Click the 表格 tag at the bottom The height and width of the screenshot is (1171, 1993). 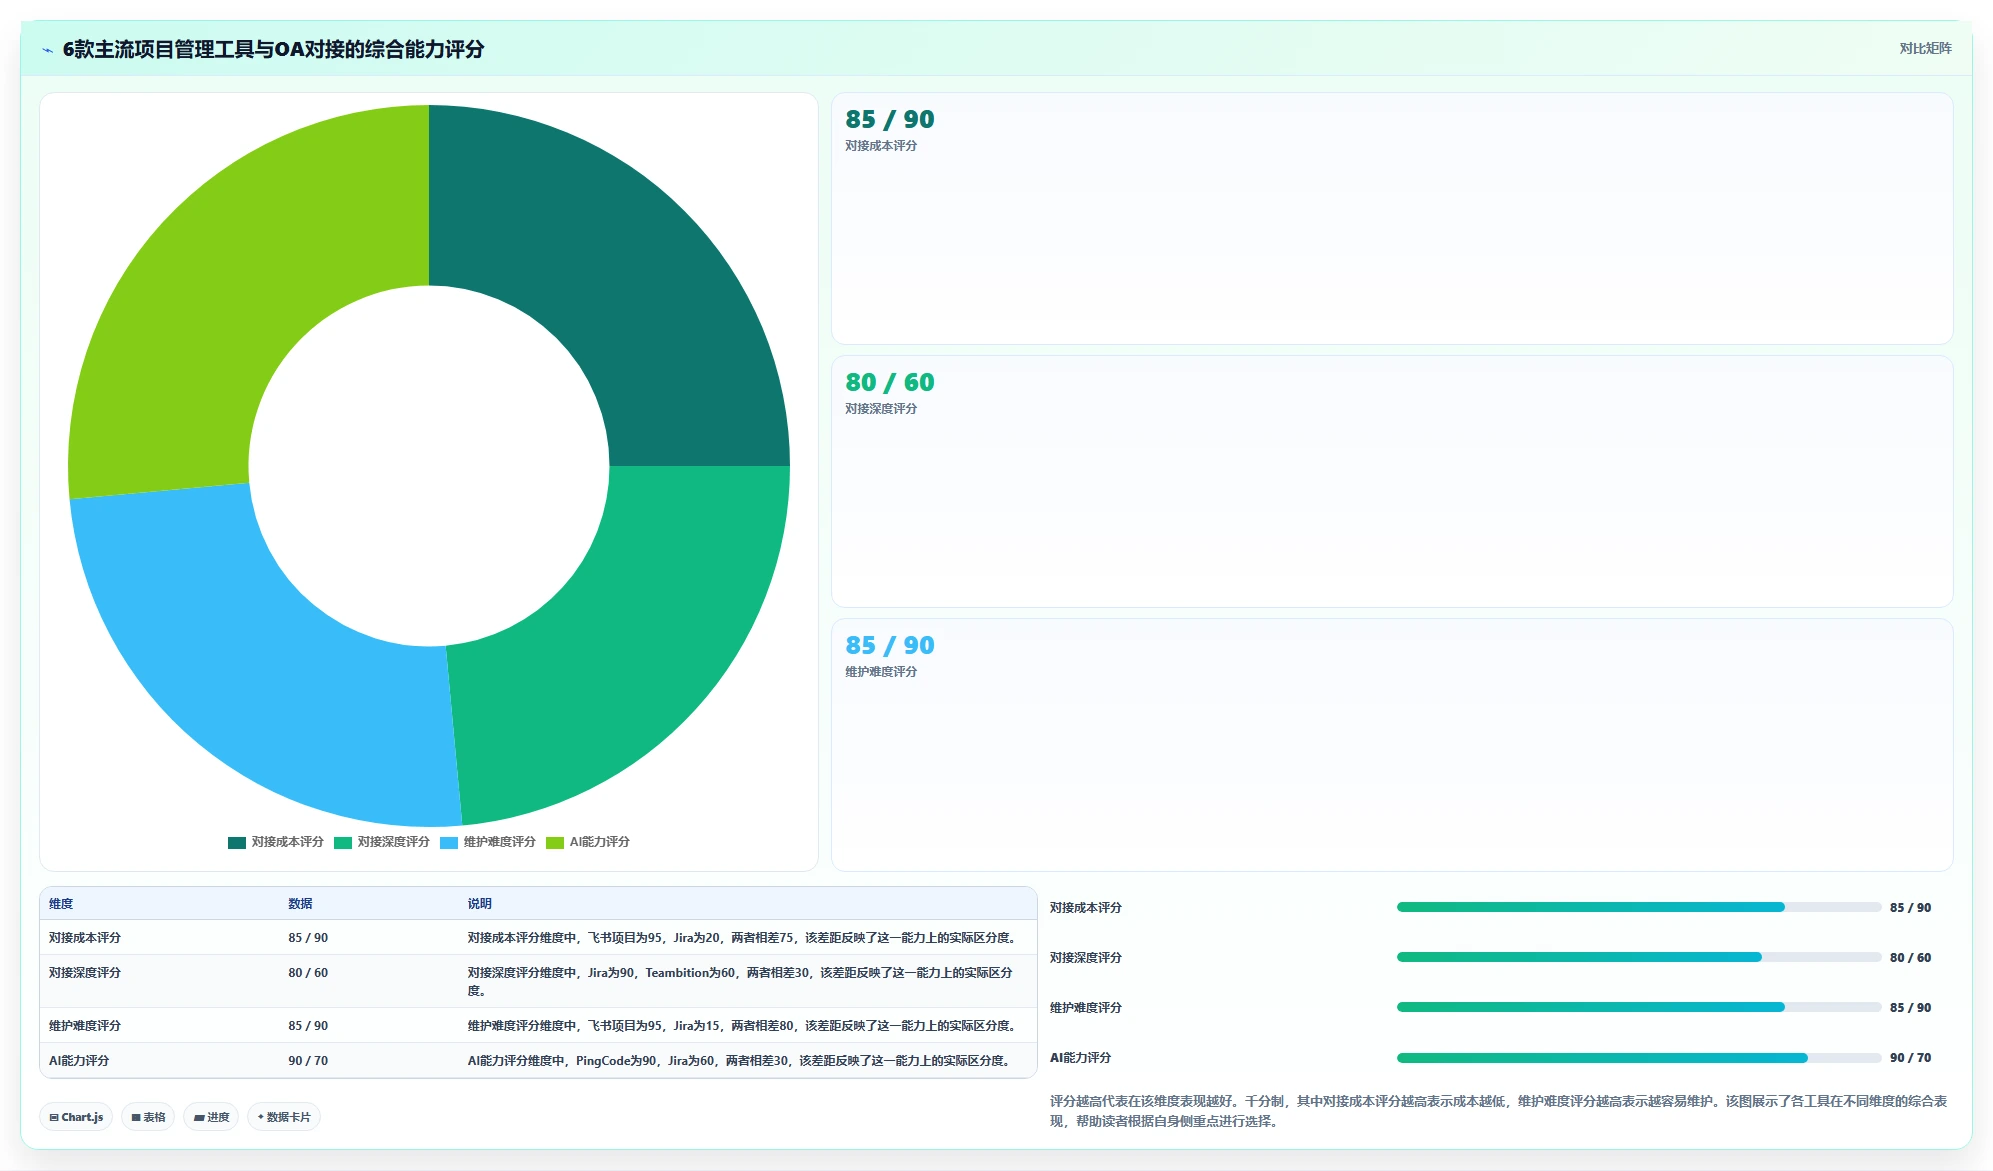148,1117
